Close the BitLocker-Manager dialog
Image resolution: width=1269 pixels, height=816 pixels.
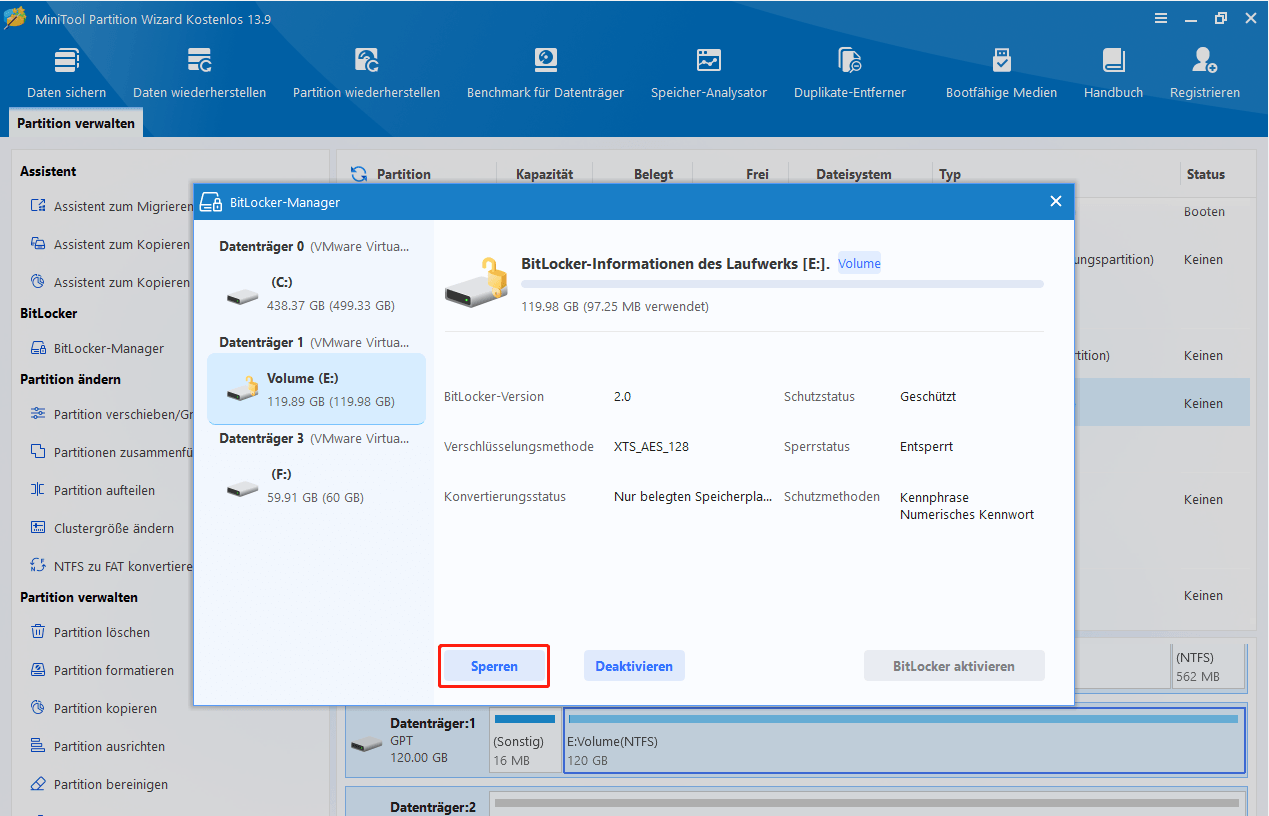coord(1055,202)
